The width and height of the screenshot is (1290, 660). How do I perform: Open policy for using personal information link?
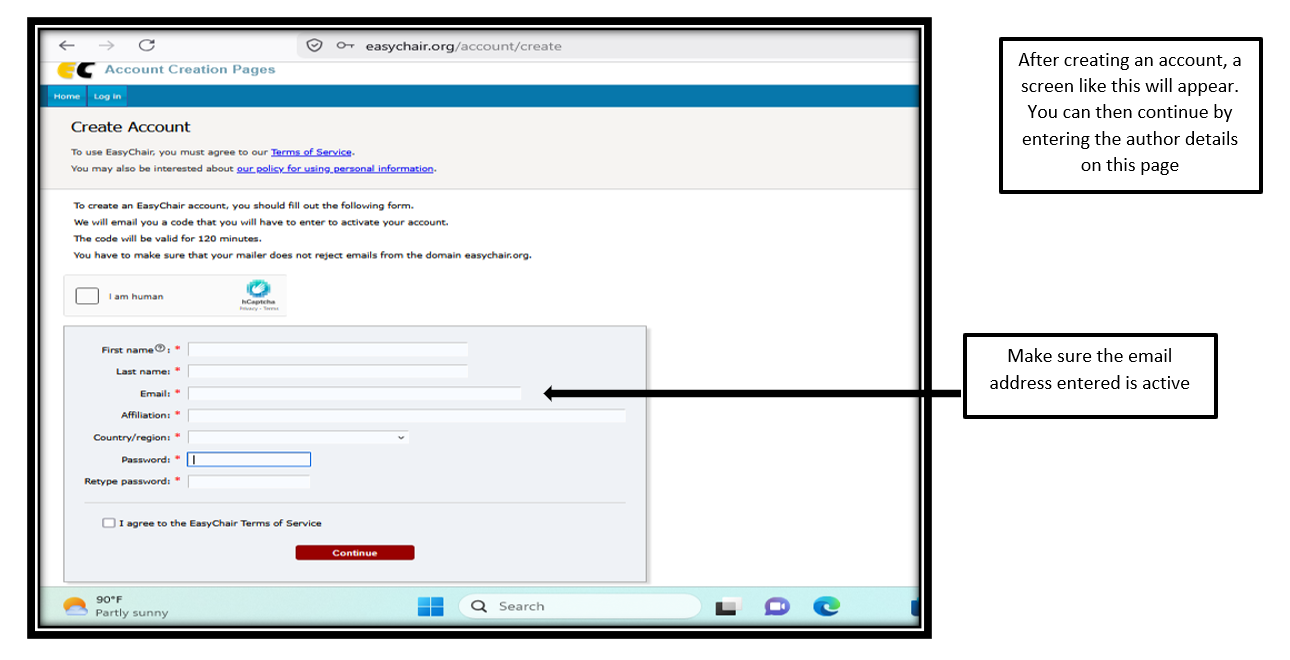[x=335, y=169]
